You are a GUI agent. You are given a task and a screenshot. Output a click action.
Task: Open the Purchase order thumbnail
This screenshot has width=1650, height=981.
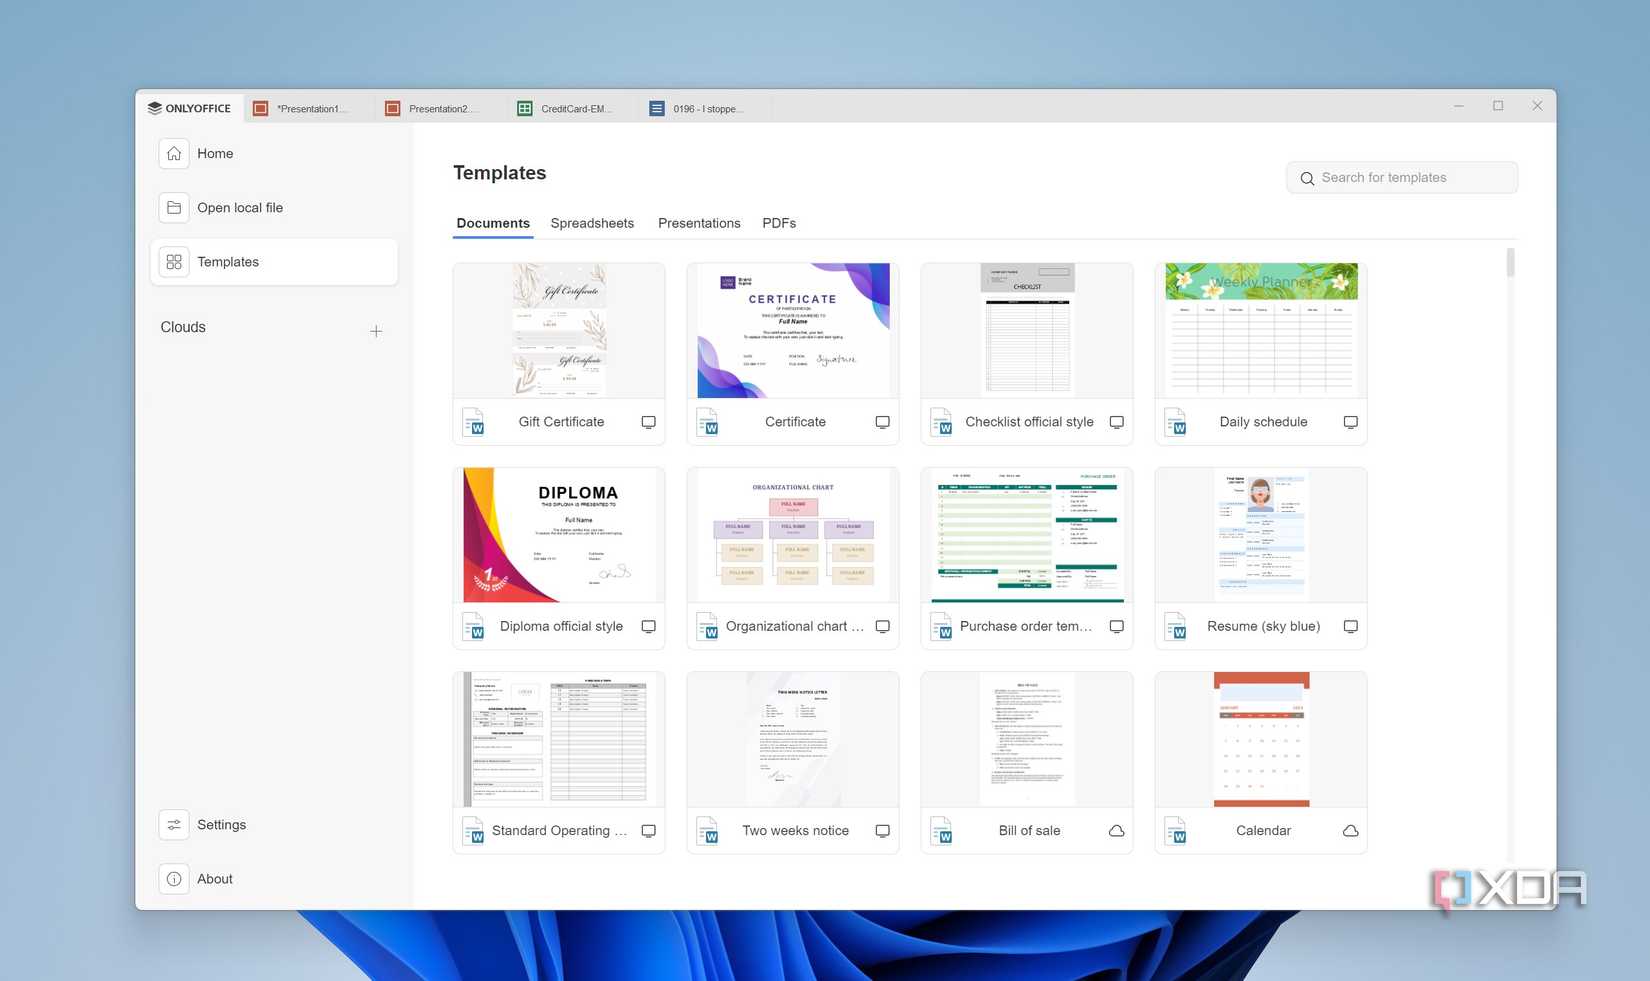pos(1027,535)
